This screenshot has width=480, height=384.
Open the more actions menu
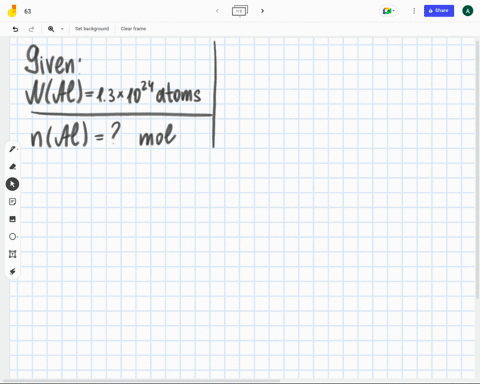point(414,11)
